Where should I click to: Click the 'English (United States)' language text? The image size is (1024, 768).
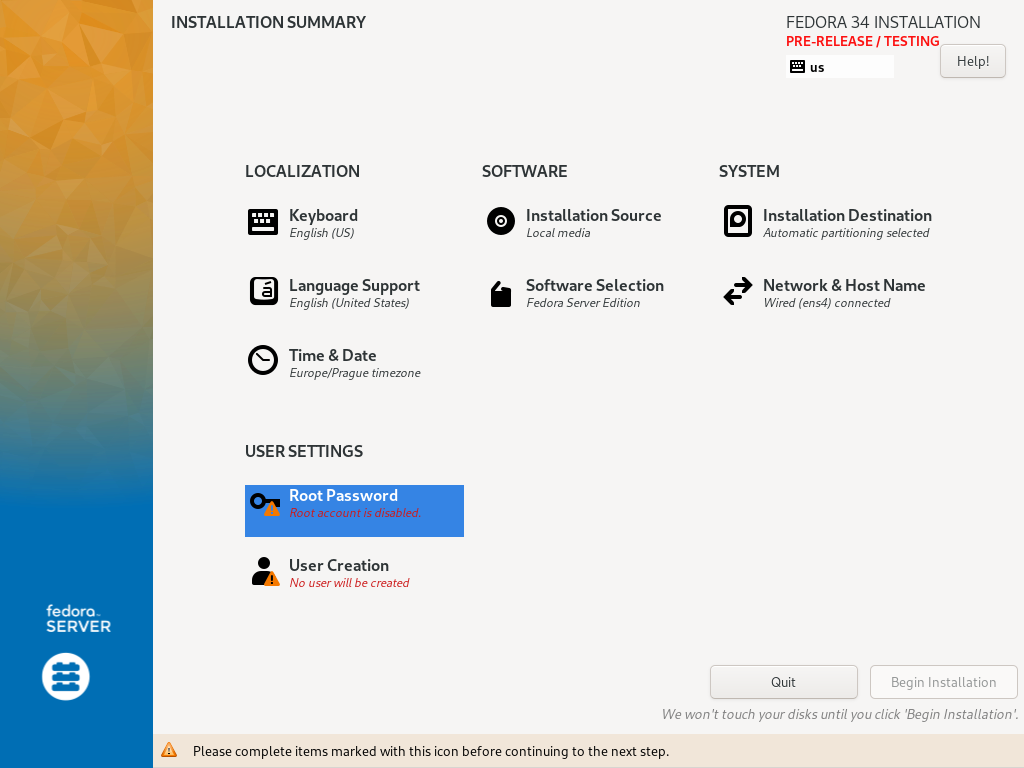pyautogui.click(x=349, y=303)
